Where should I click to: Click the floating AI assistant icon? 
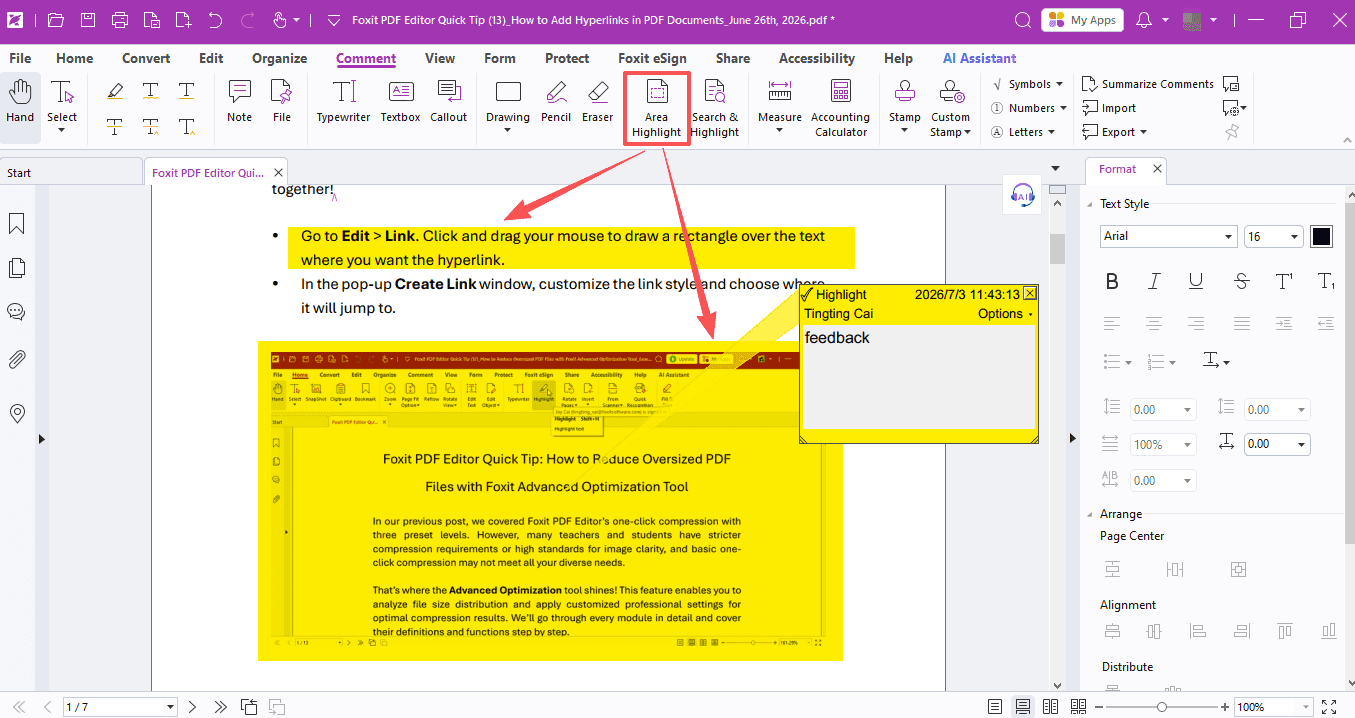(x=1022, y=196)
